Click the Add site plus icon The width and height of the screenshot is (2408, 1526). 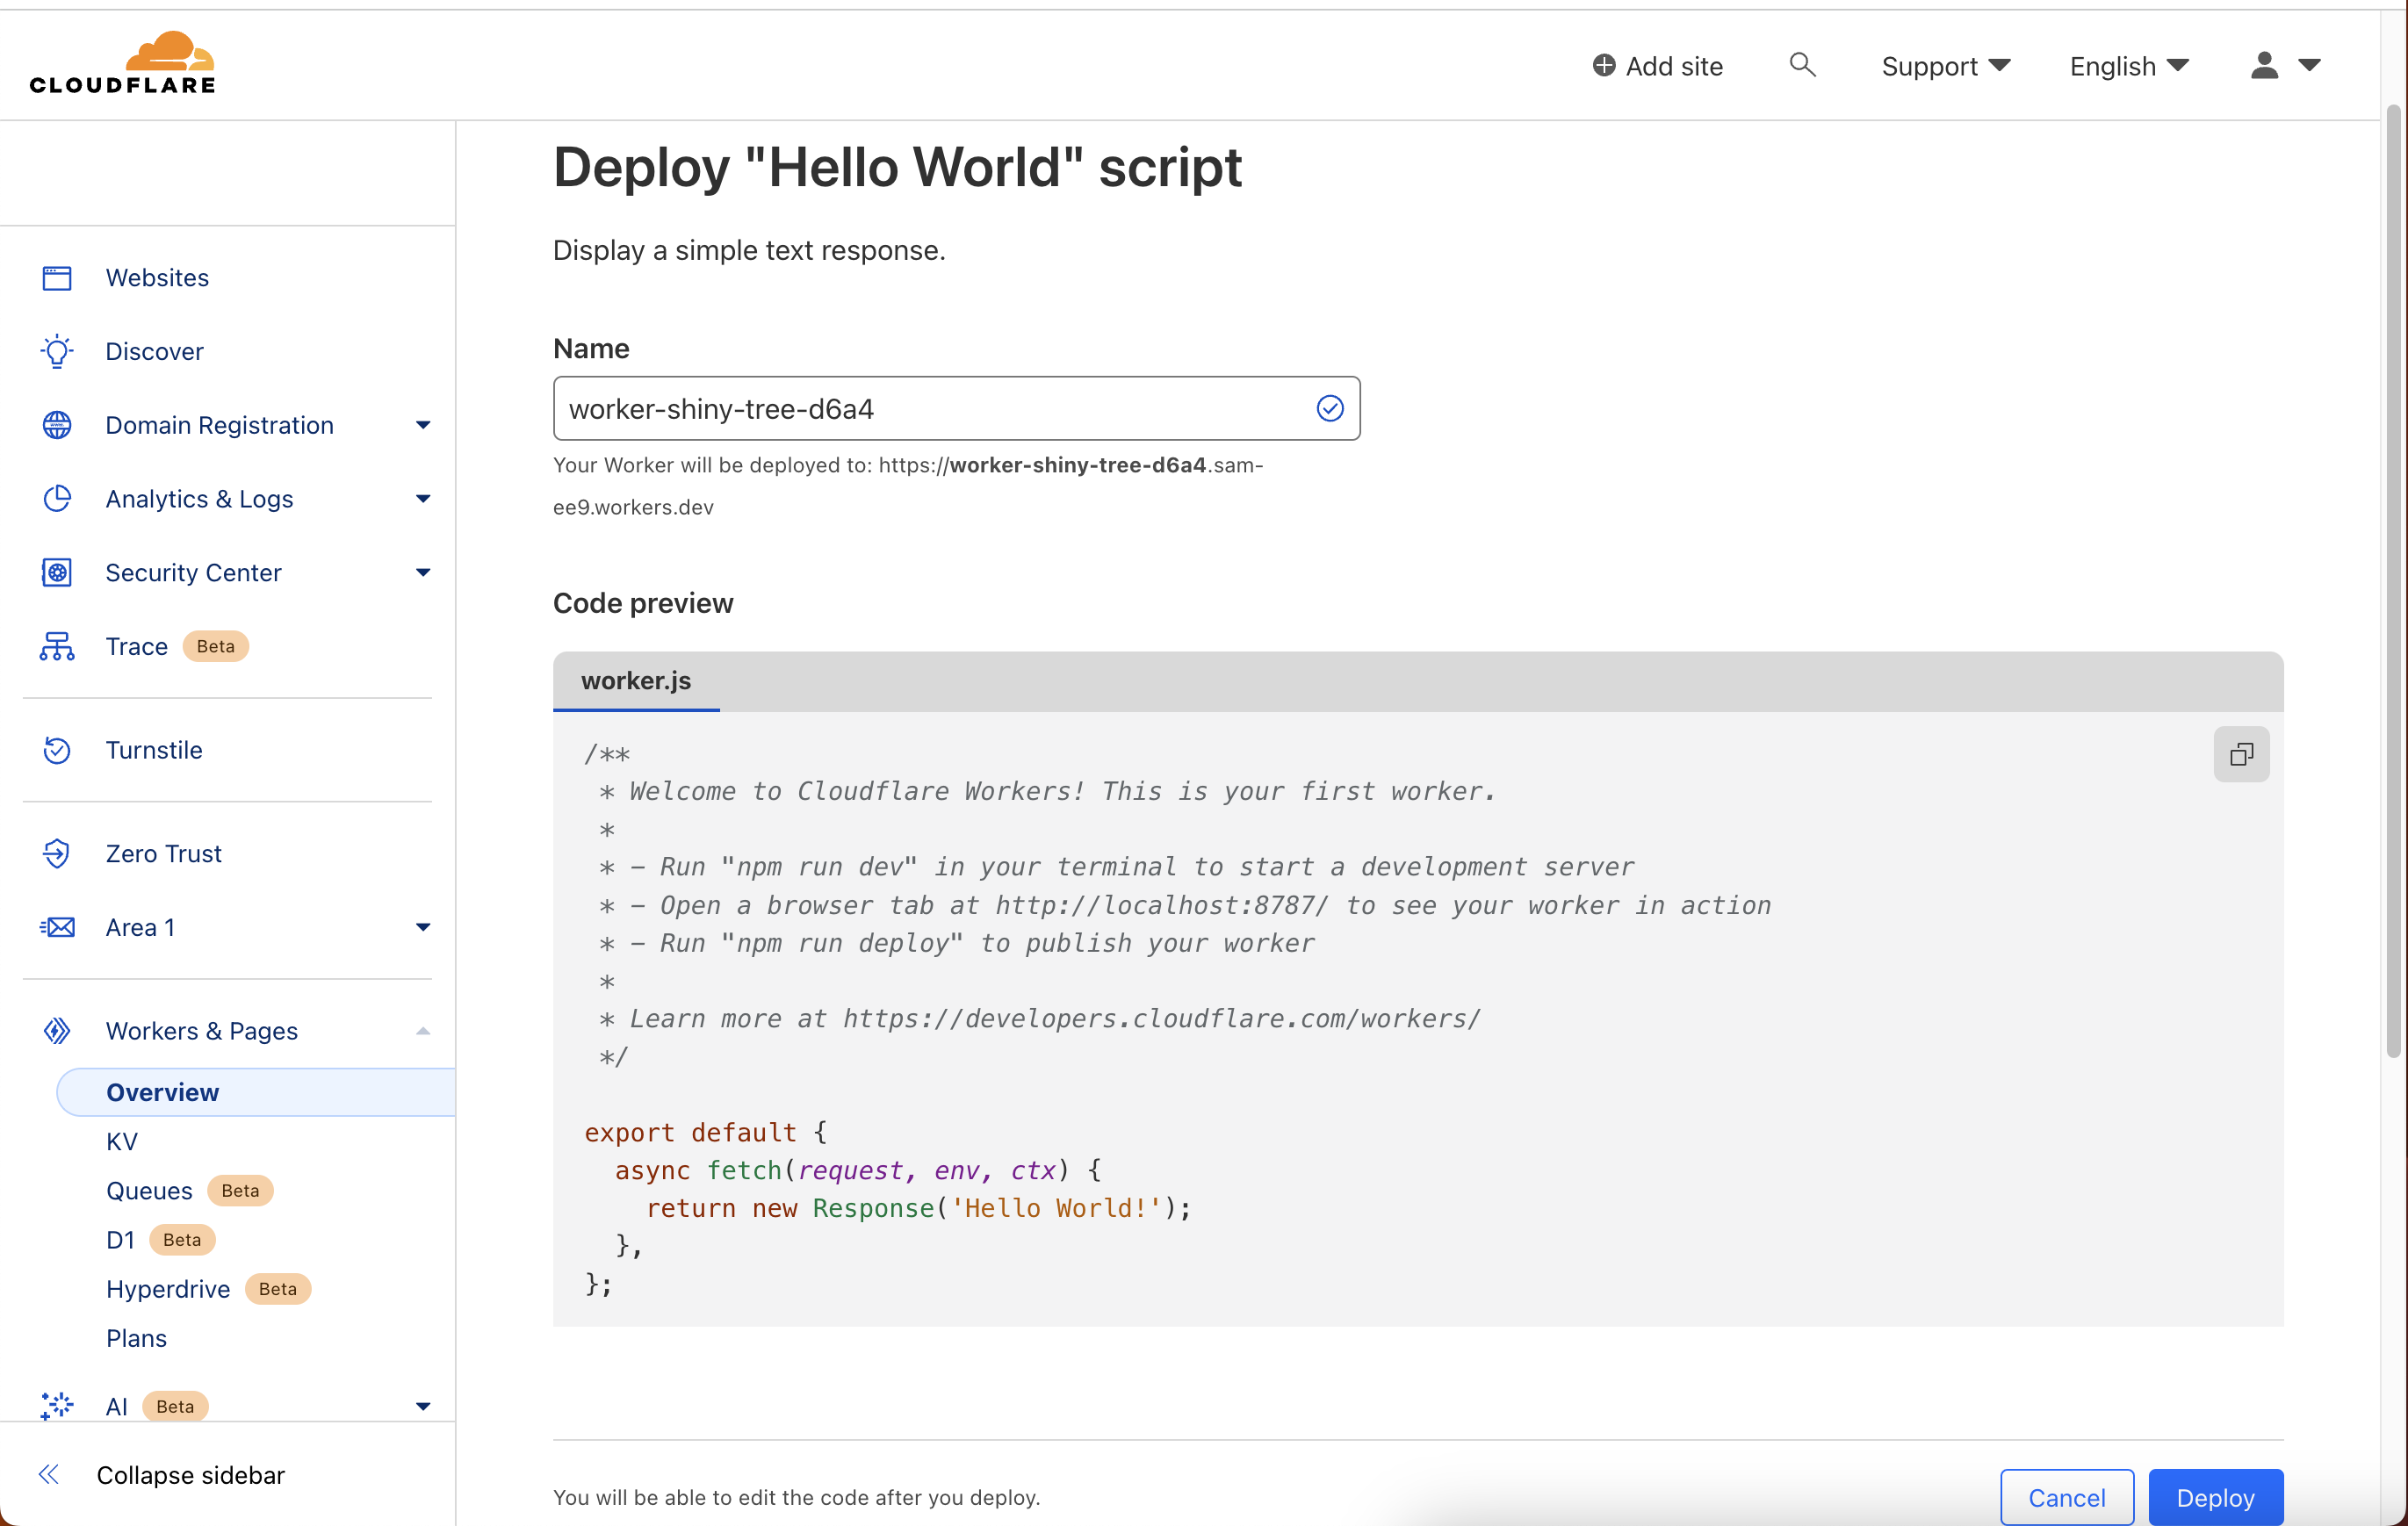point(1603,66)
